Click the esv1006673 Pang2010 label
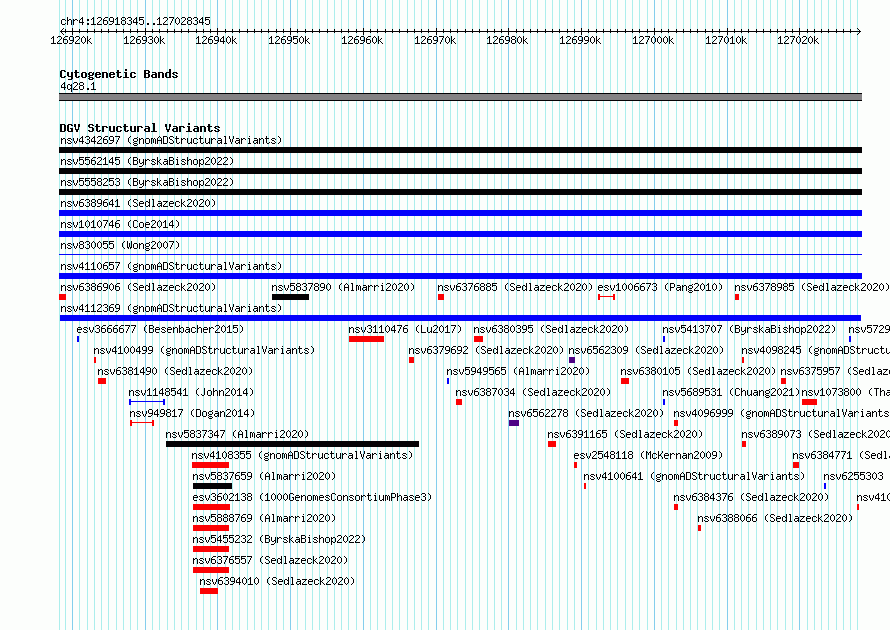The image size is (890, 630). (660, 287)
